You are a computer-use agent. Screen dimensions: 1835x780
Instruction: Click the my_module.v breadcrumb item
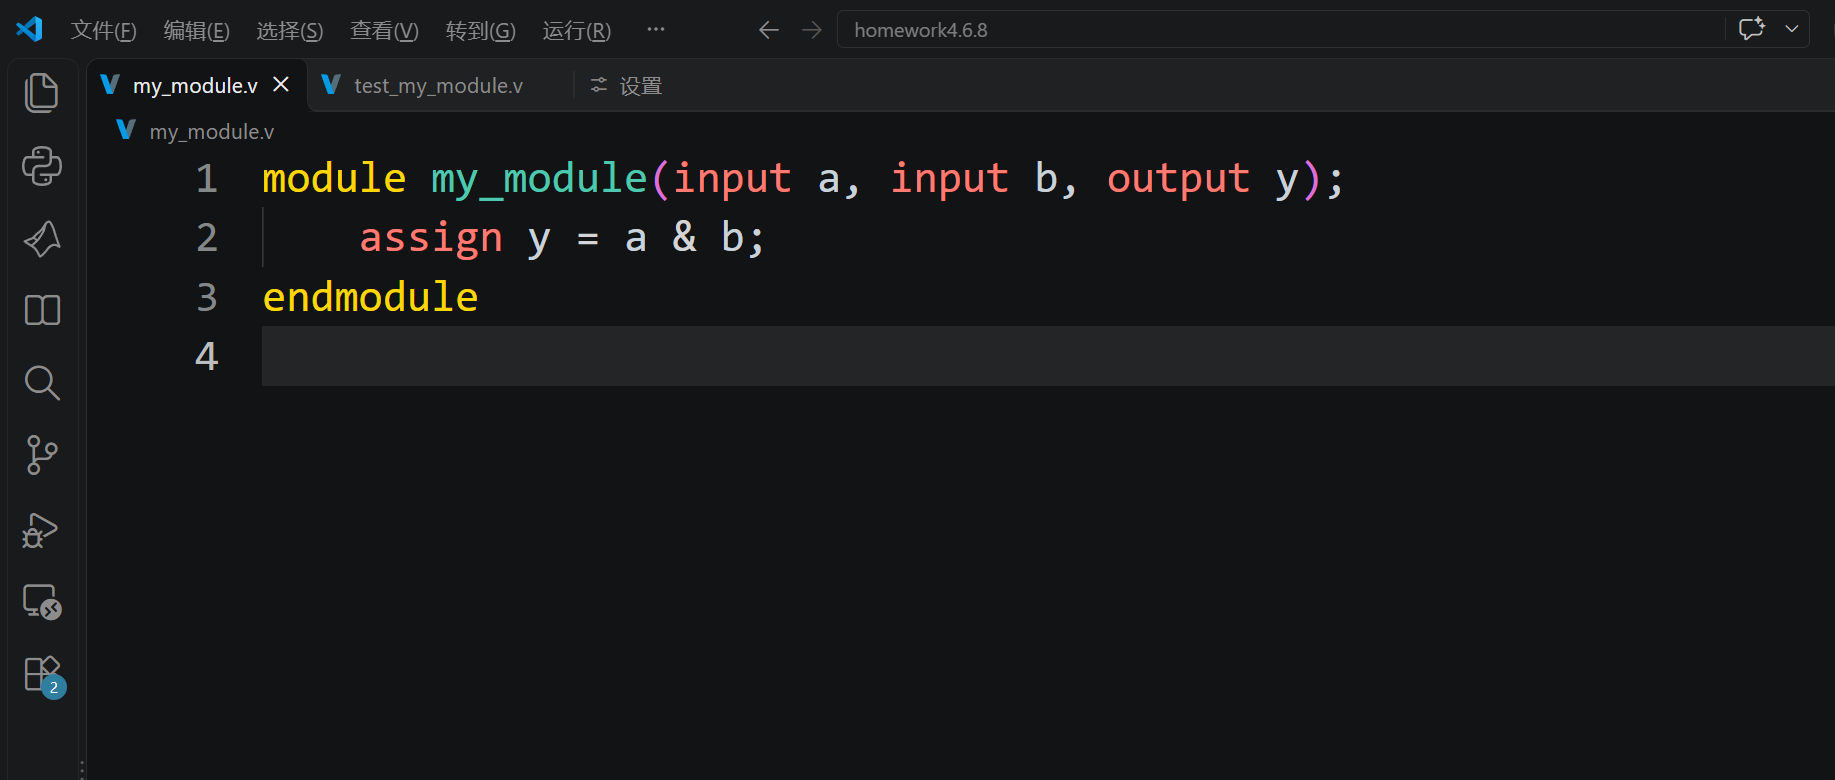point(196,131)
